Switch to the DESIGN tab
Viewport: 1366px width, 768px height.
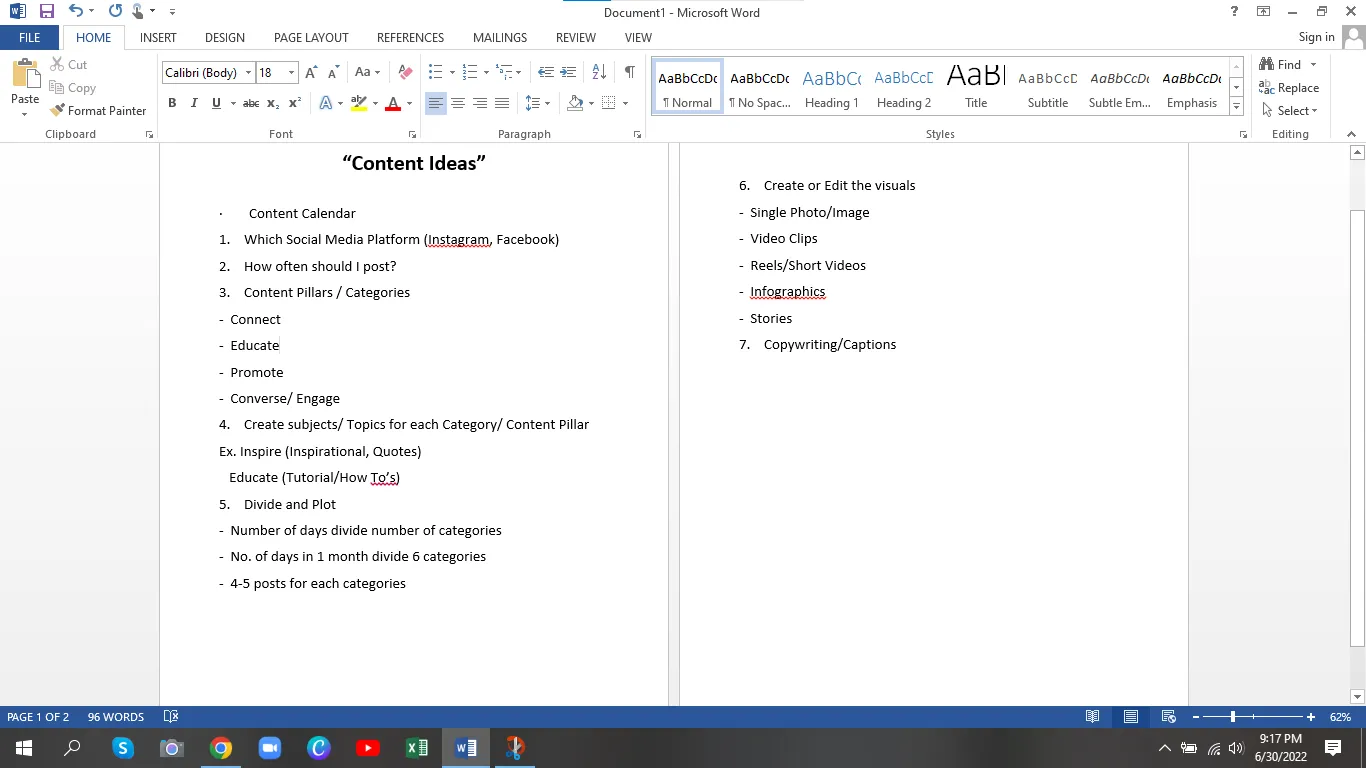pyautogui.click(x=225, y=37)
